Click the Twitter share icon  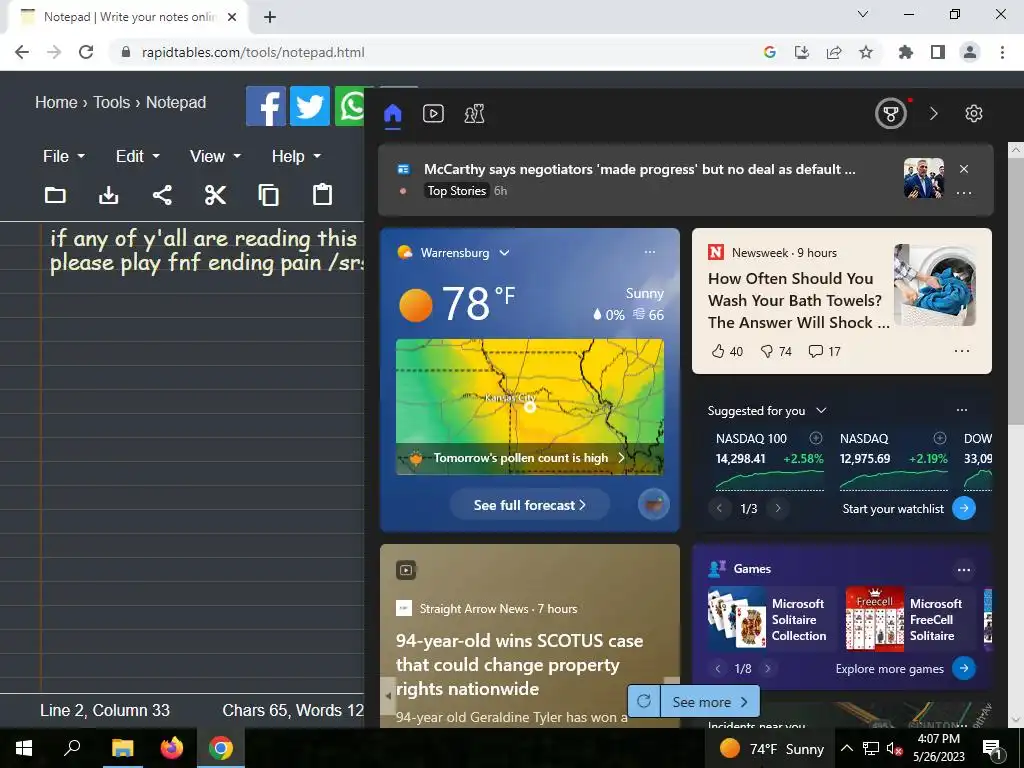[310, 106]
